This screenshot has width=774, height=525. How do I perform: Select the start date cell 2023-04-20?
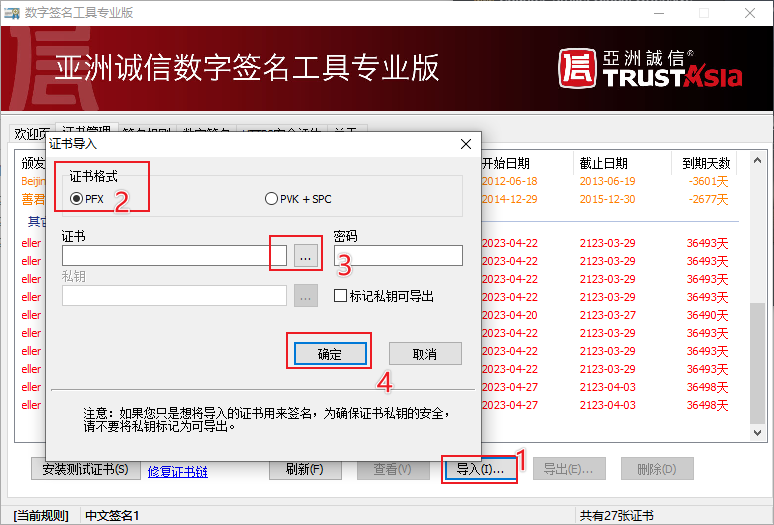tap(509, 315)
